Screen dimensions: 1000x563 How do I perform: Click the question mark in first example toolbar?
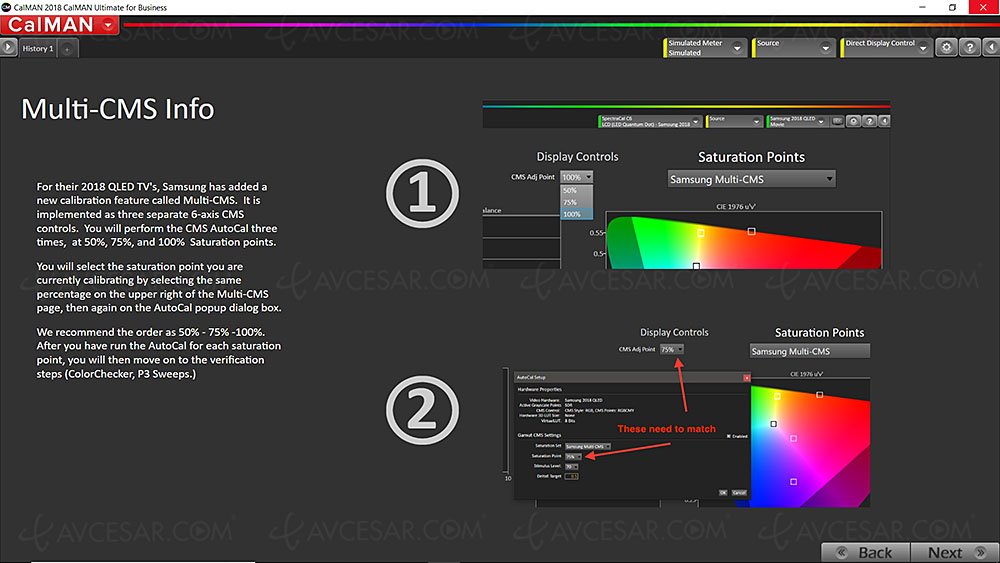point(869,121)
